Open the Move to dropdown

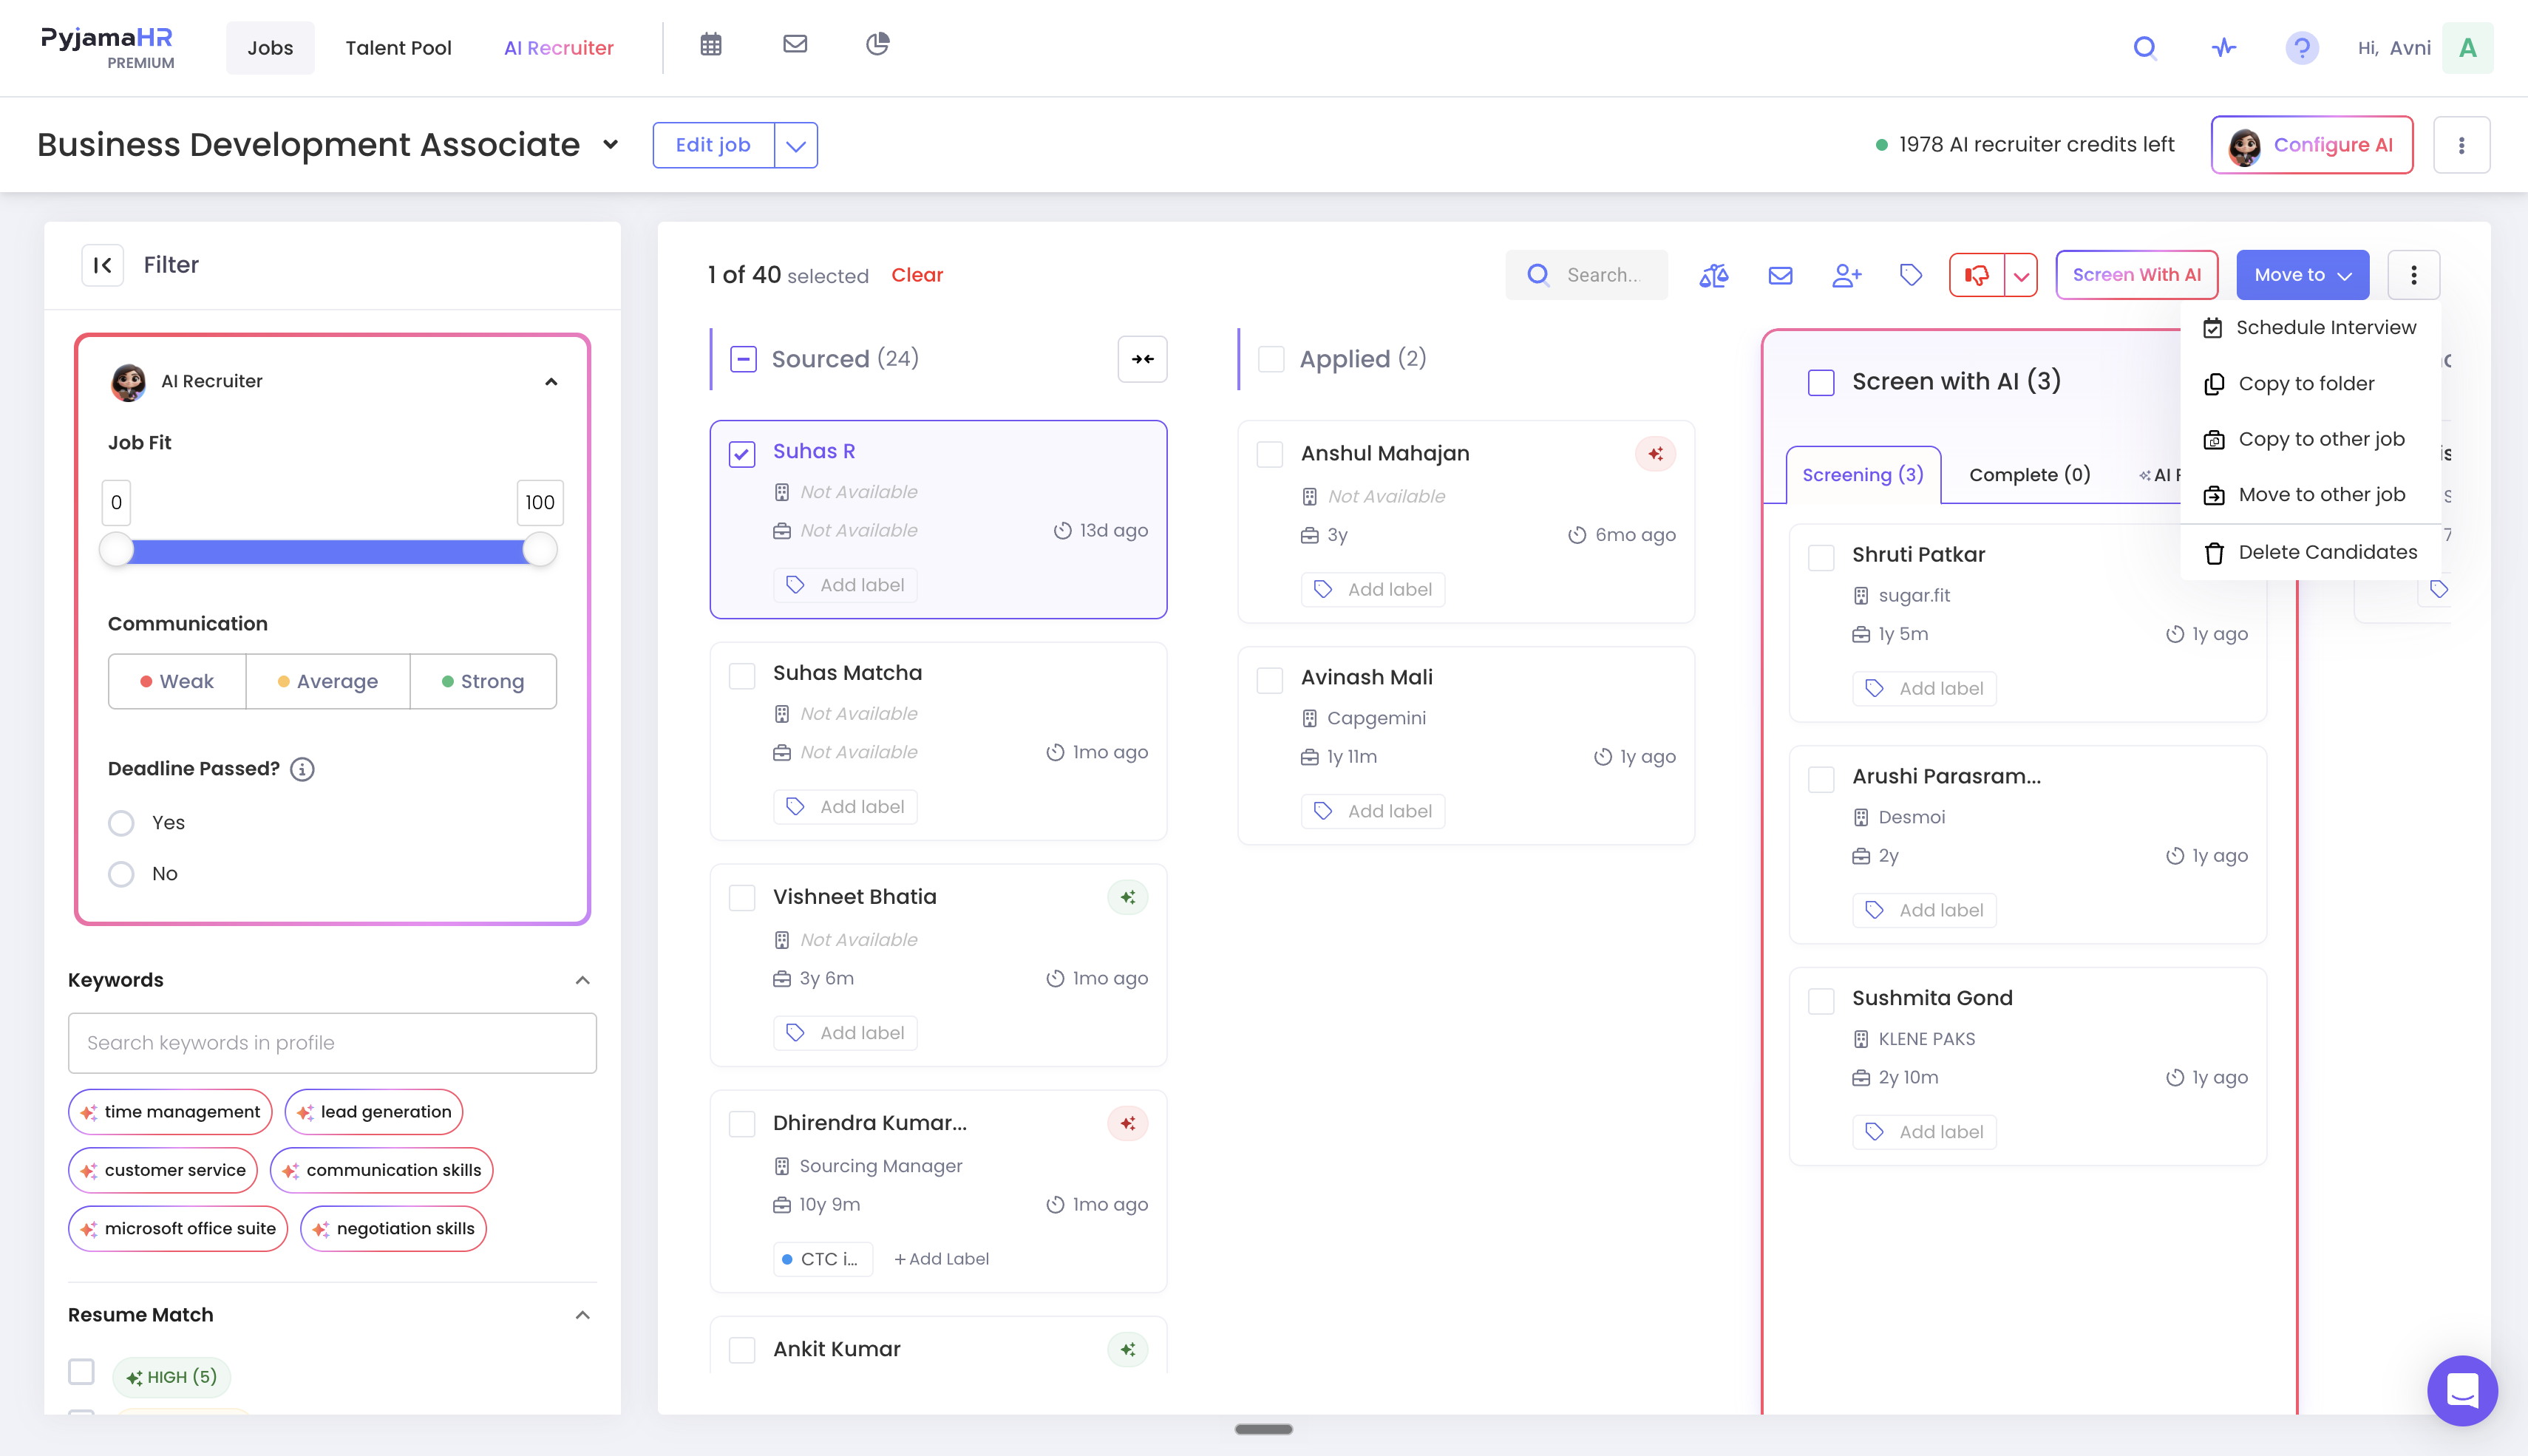2302,275
